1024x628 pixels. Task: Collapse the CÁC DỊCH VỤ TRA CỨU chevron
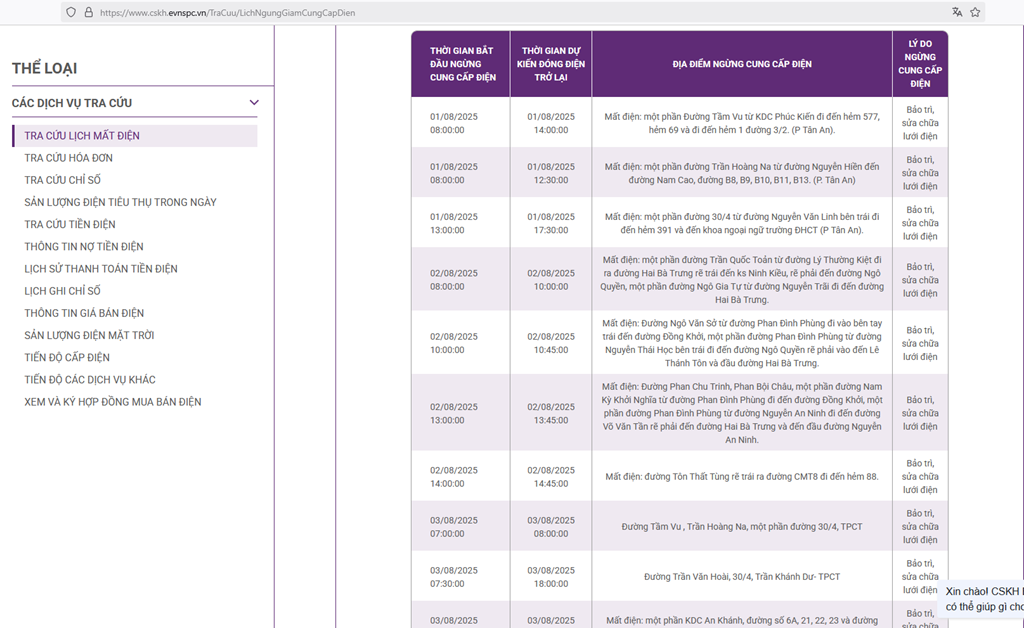(x=254, y=102)
